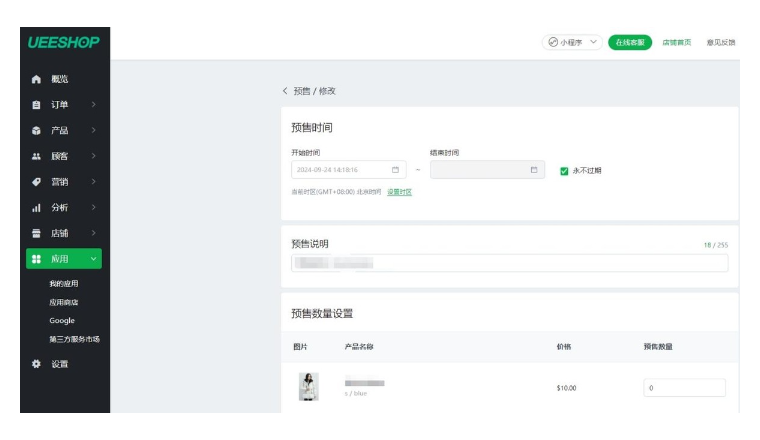Click the 预售数量 input field

pos(684,388)
